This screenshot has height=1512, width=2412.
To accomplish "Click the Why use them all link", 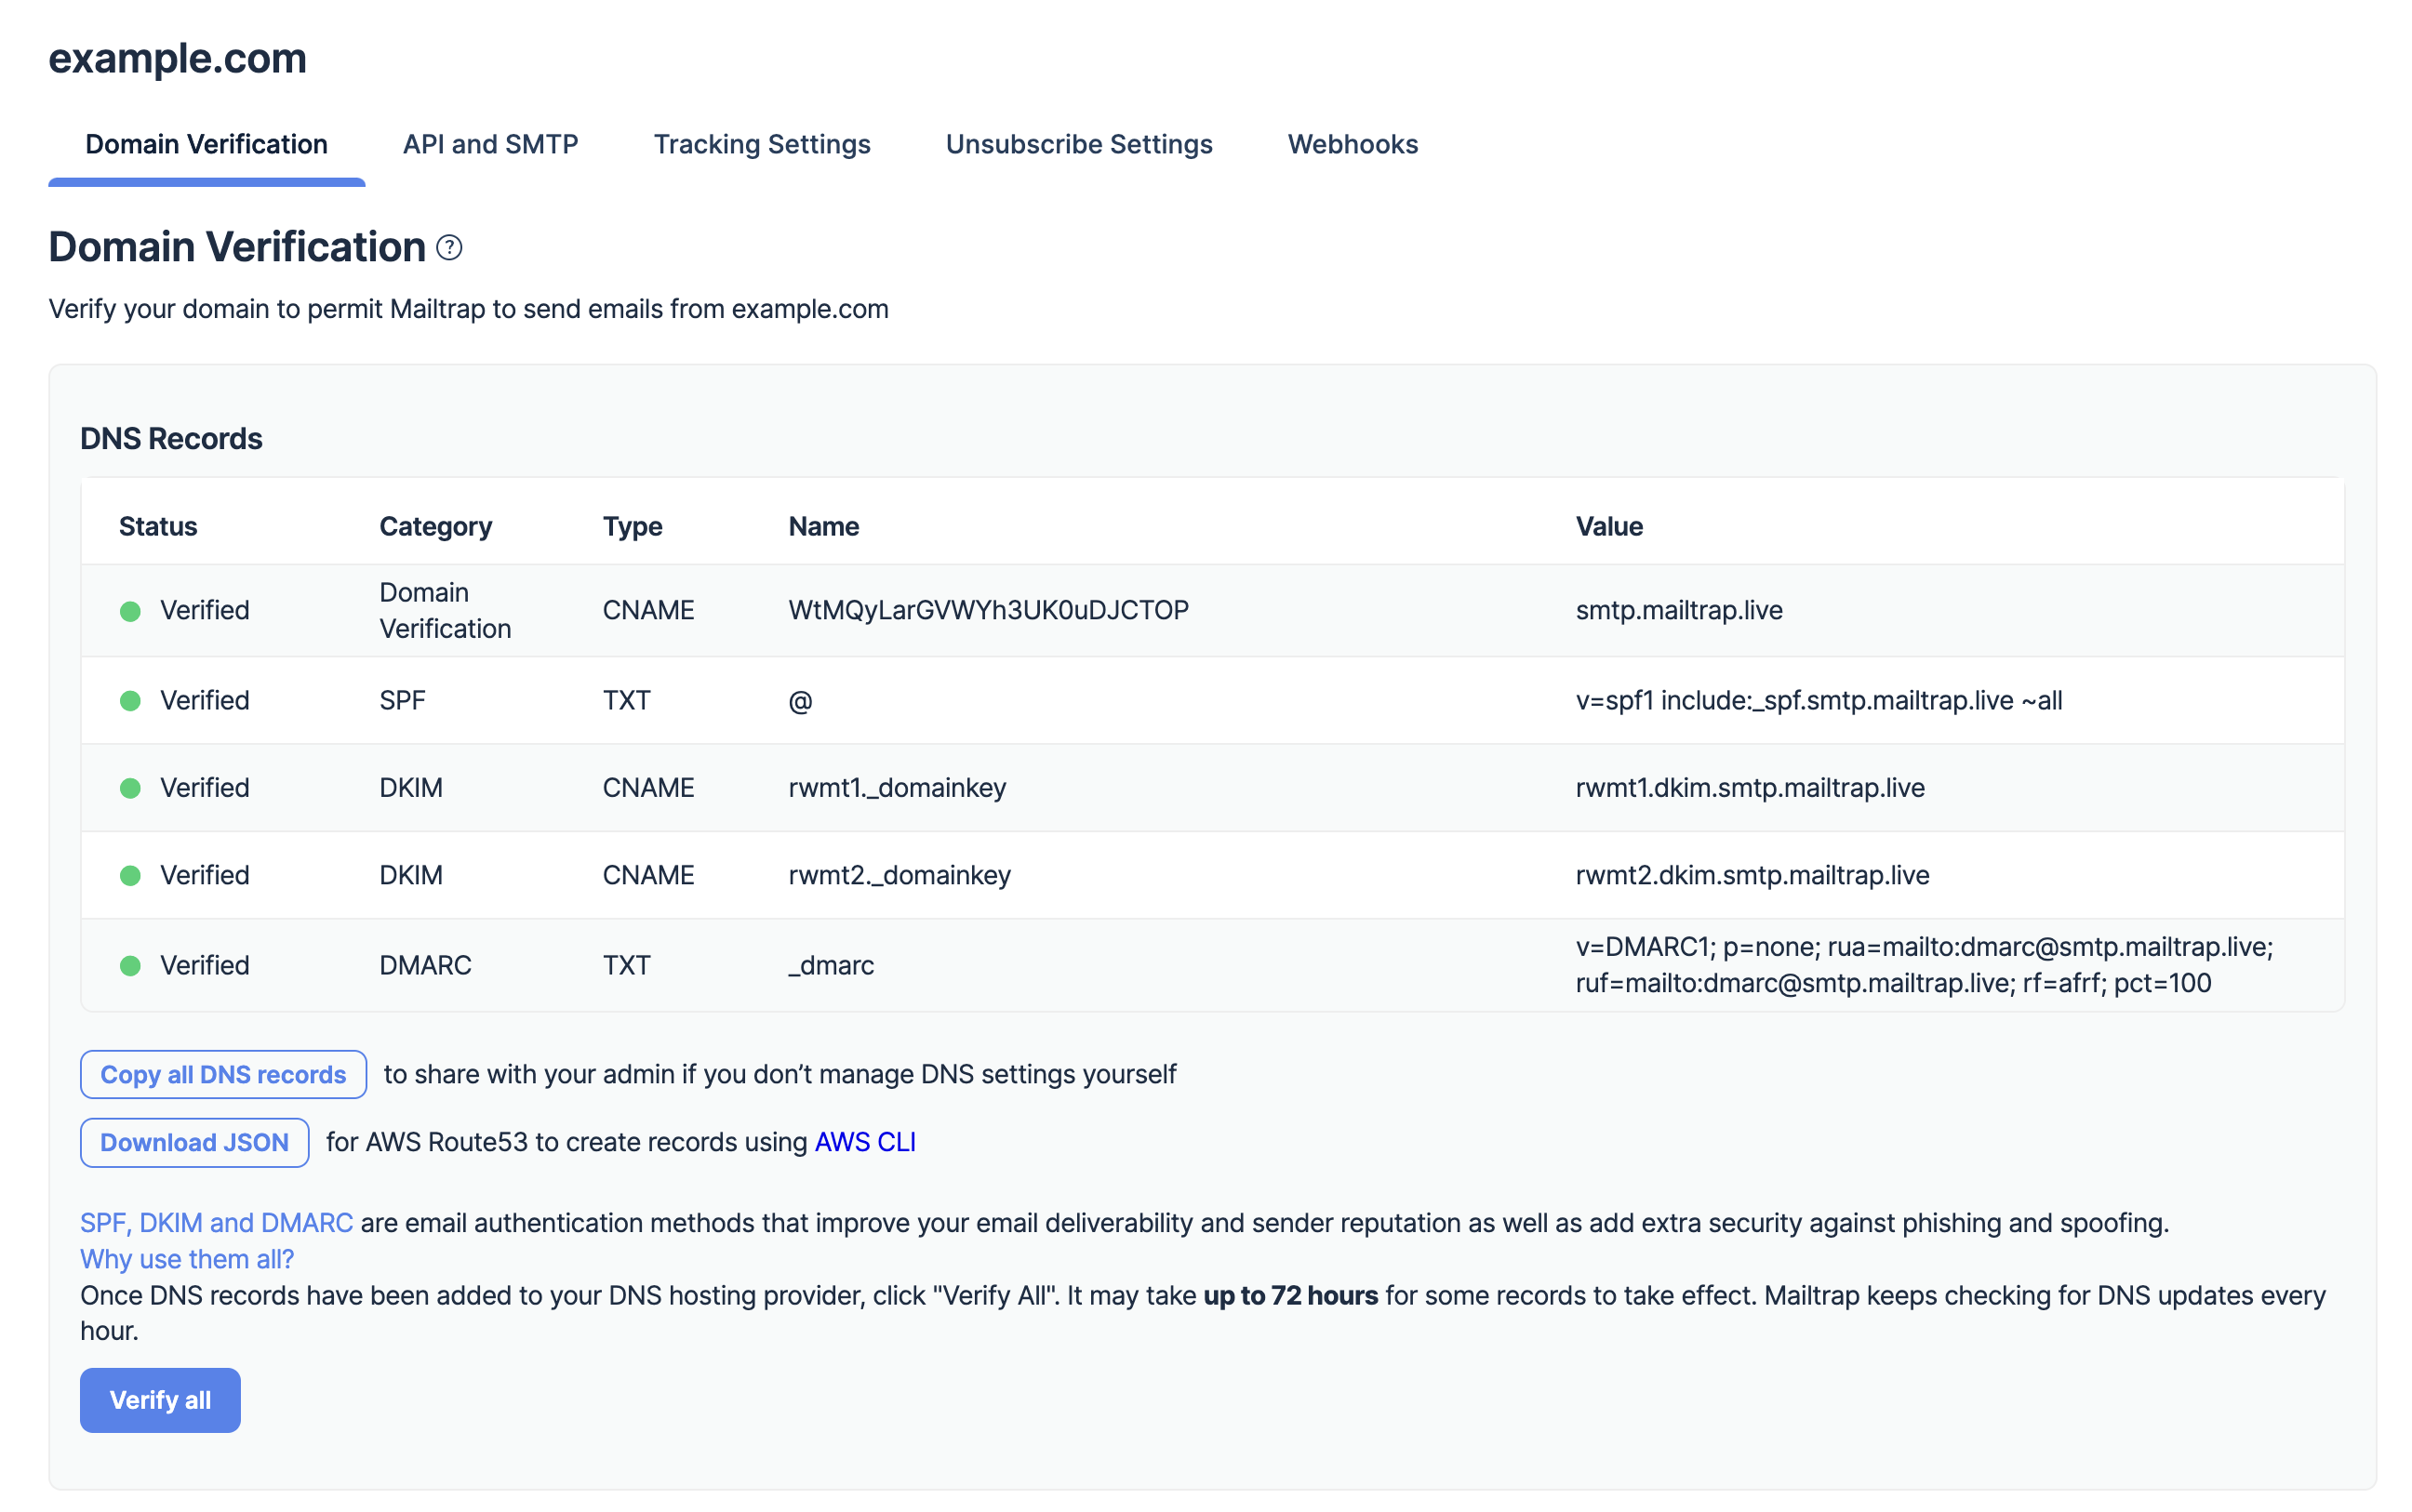I will point(188,1258).
